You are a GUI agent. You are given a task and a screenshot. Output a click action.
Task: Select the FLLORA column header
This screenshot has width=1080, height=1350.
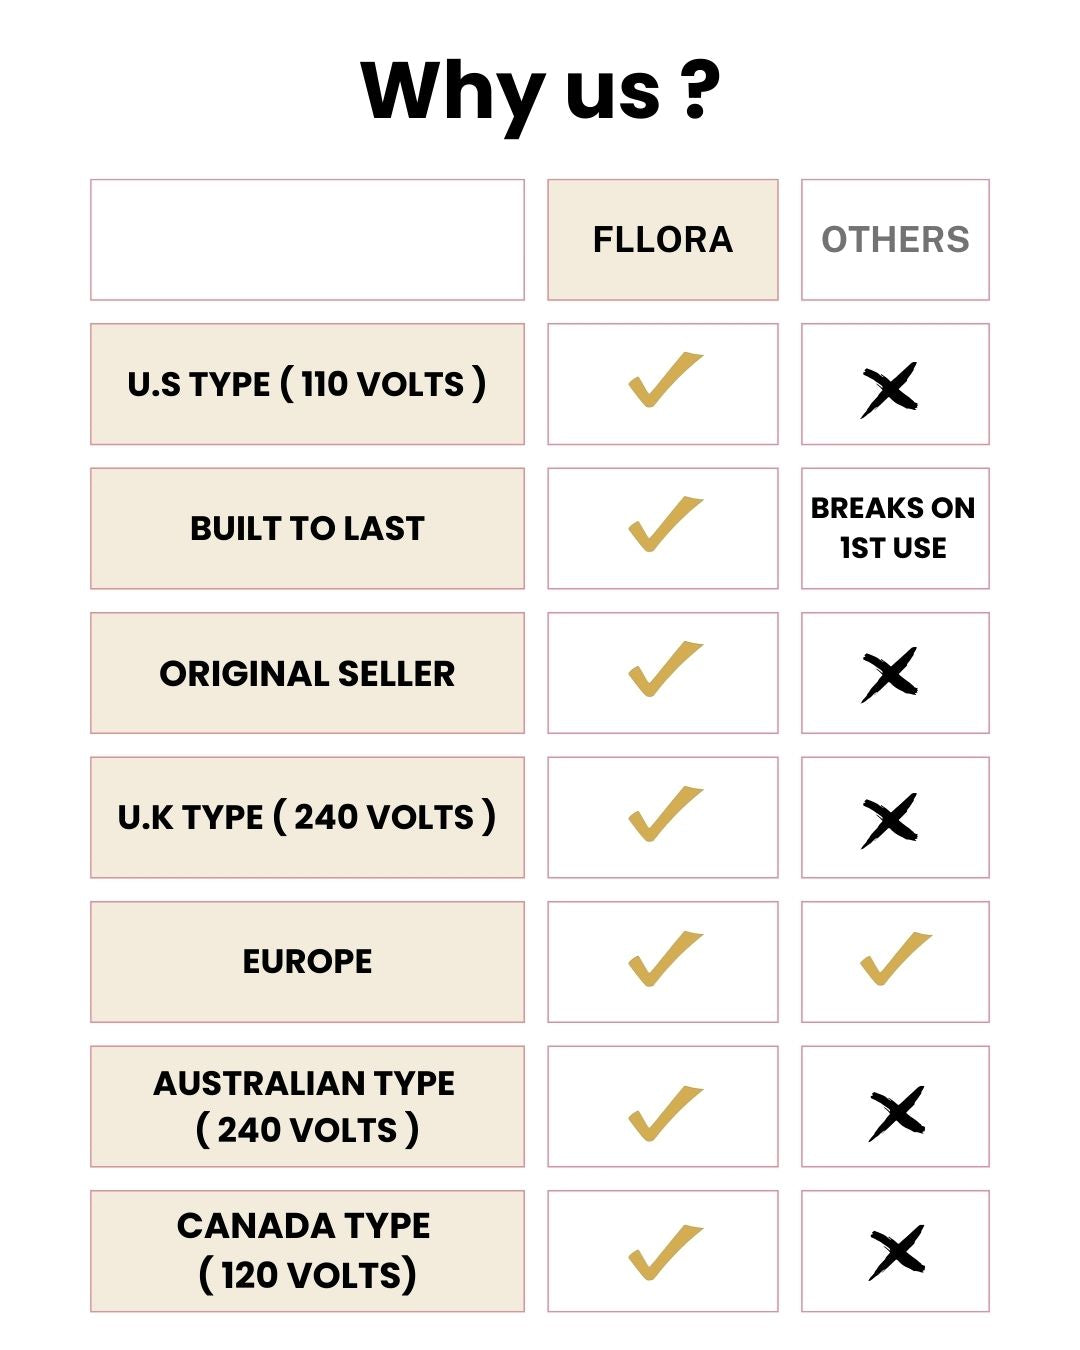click(662, 240)
